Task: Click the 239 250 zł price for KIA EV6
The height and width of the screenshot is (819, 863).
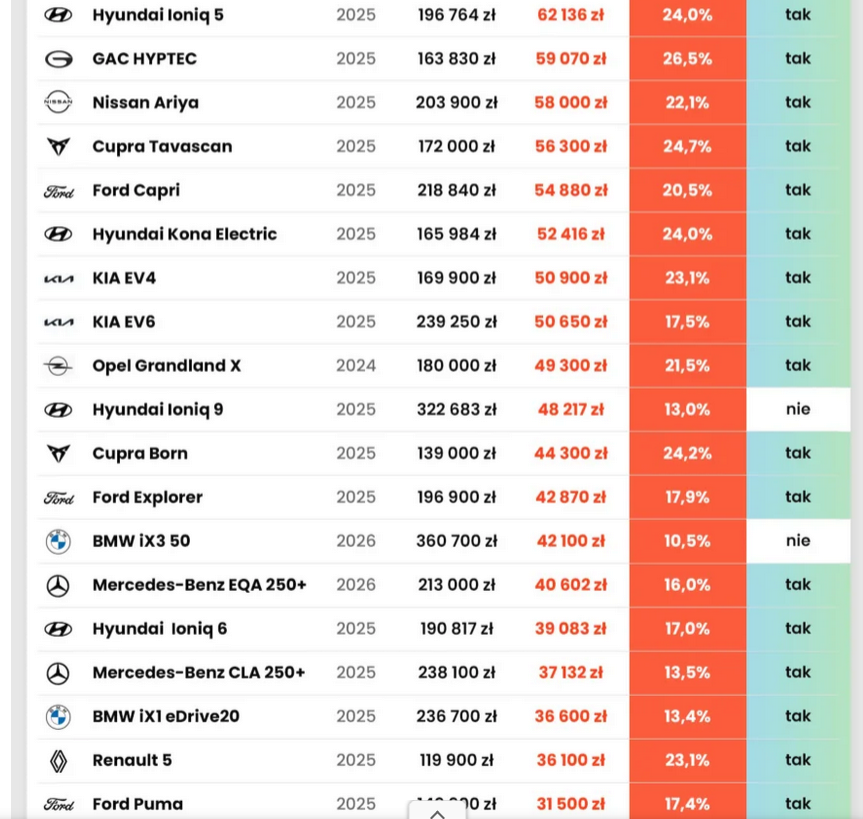Action: click(456, 322)
